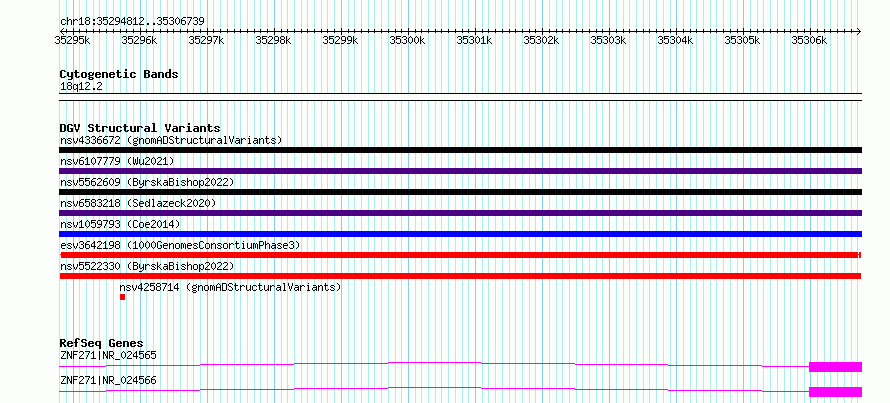Click the right arrowhead of the ruler

859,31
